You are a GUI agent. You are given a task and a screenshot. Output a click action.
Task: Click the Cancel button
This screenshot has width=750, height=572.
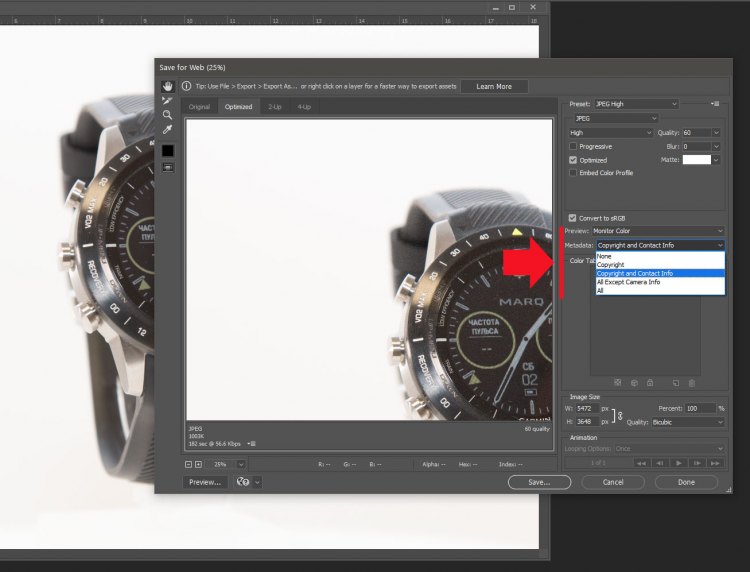click(x=613, y=482)
